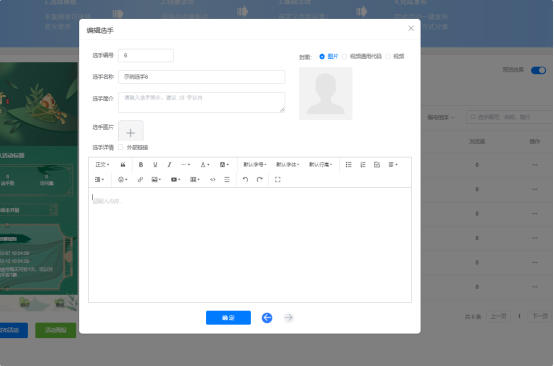The image size is (554, 366).
Task: Insert a code block via the code icon
Action: point(212,179)
